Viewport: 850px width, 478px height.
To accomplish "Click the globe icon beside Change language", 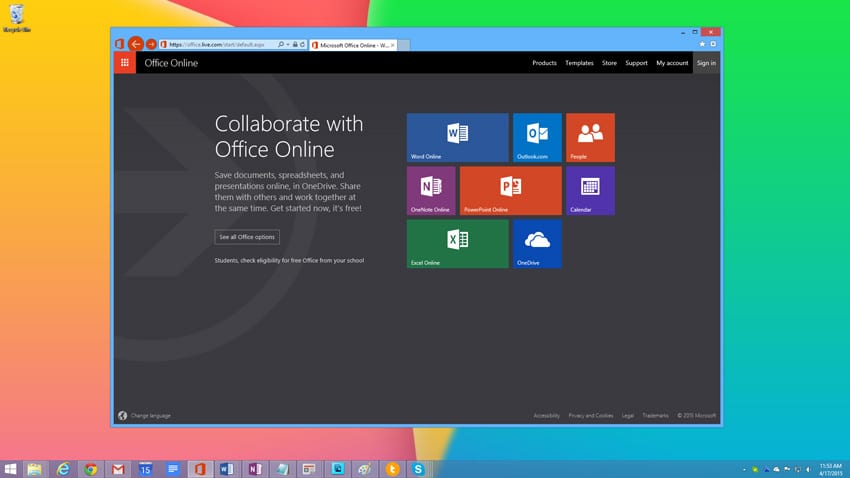I will pos(123,416).
